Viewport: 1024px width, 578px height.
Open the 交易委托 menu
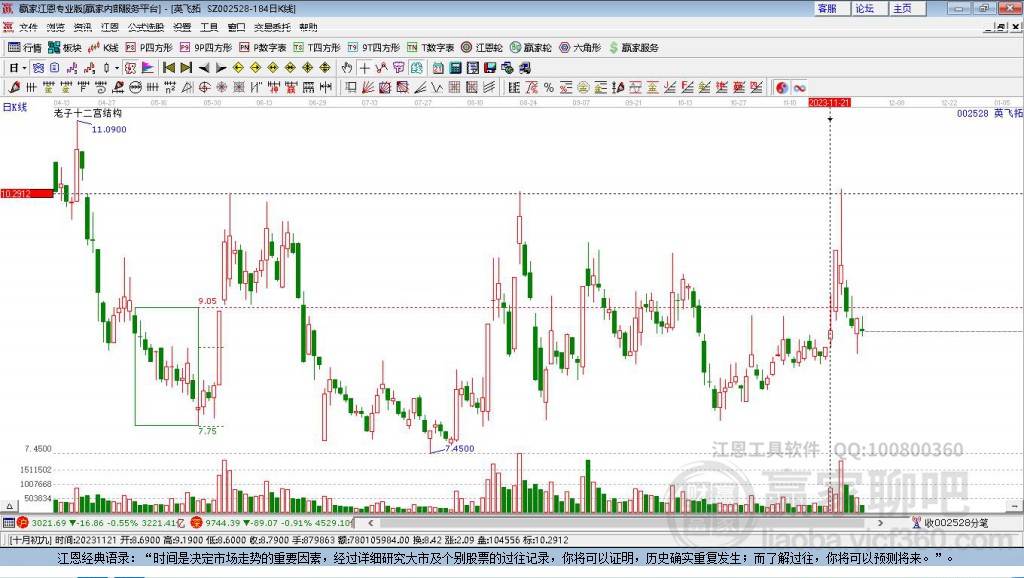point(272,27)
